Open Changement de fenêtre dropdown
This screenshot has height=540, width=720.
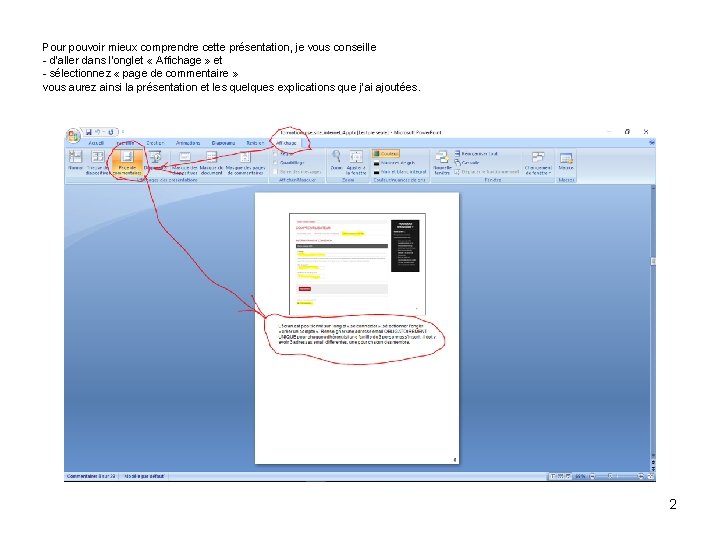pos(538,162)
